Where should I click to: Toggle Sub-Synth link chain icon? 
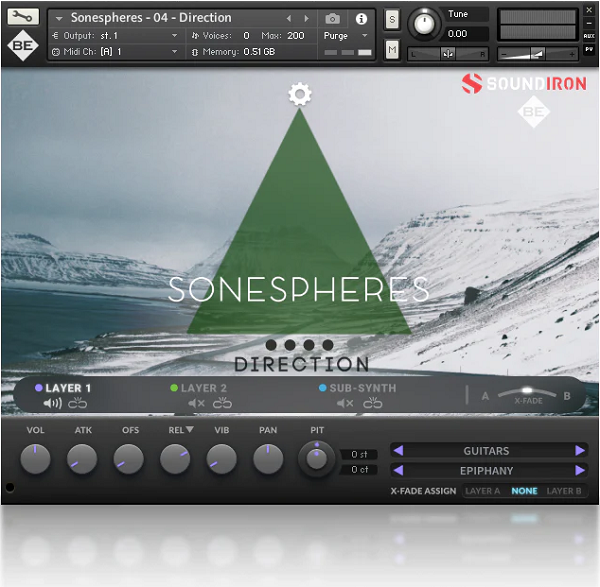pyautogui.click(x=372, y=403)
